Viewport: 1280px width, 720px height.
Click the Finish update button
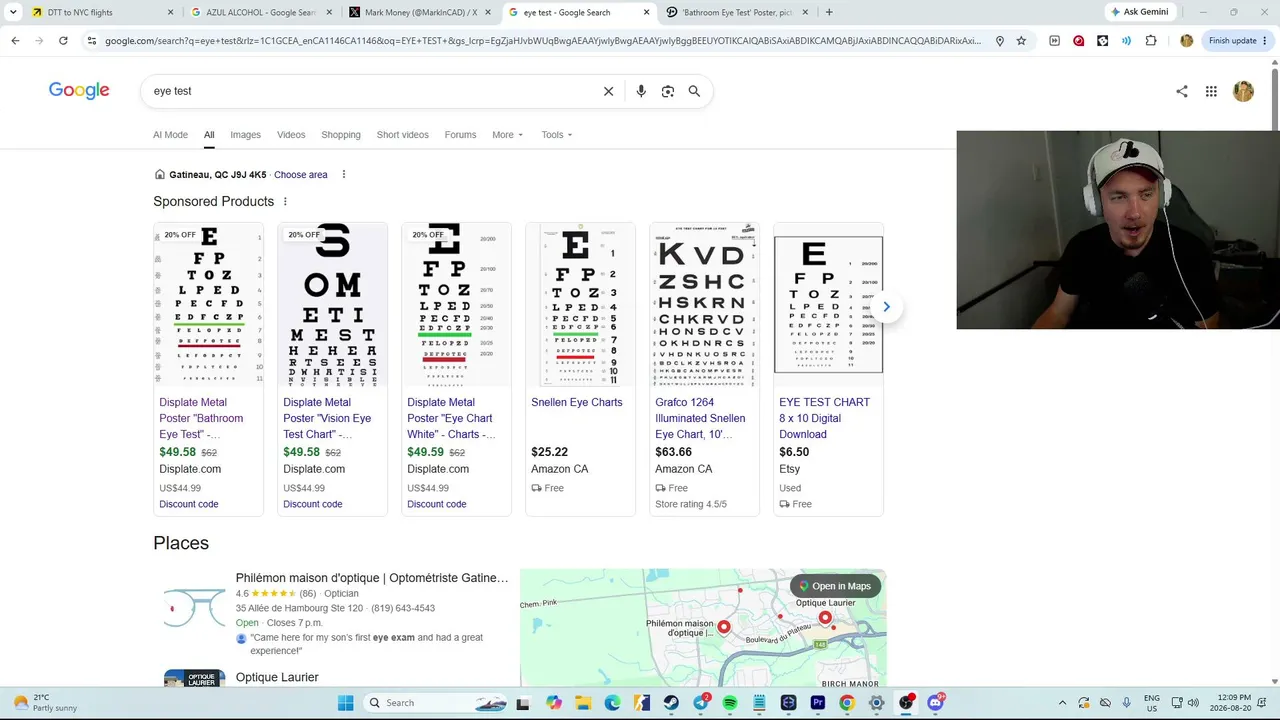coord(1238,41)
